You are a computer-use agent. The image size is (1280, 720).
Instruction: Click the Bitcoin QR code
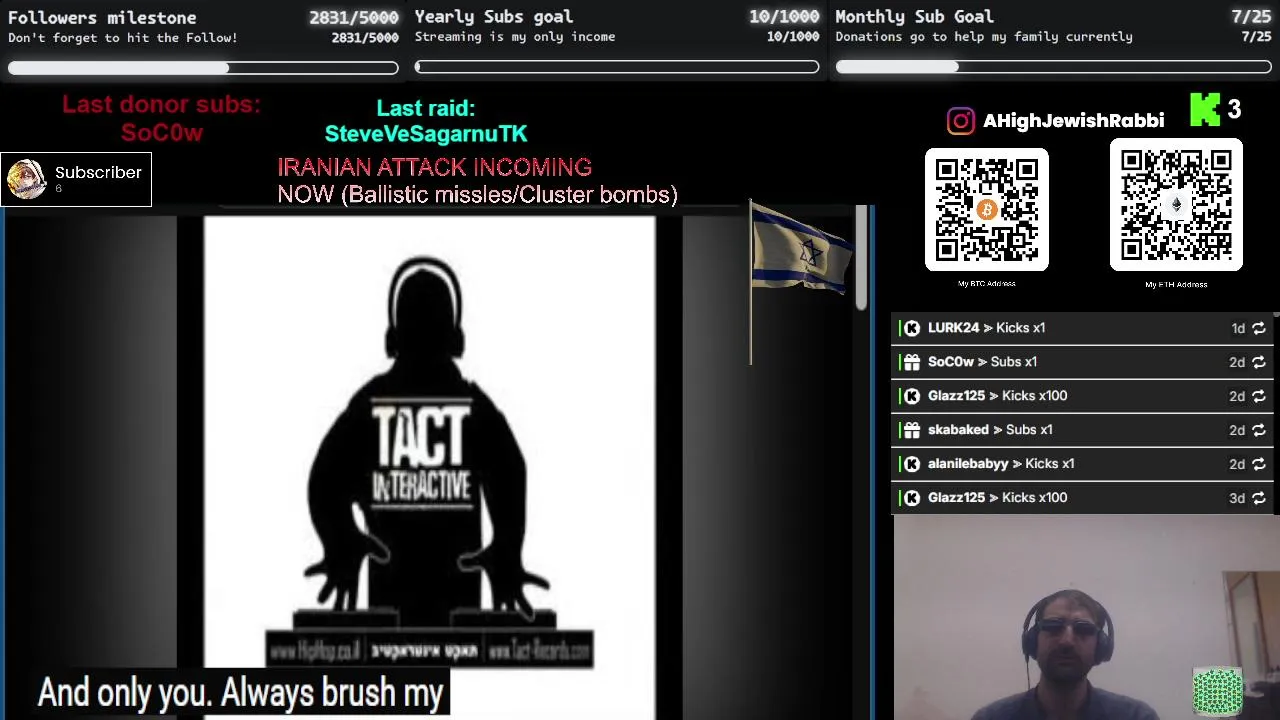click(987, 210)
